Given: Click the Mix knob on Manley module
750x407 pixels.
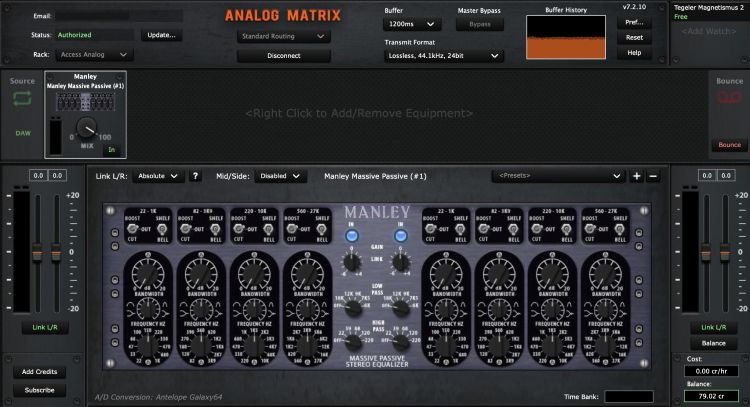Looking at the screenshot, I should pyautogui.click(x=87, y=128).
